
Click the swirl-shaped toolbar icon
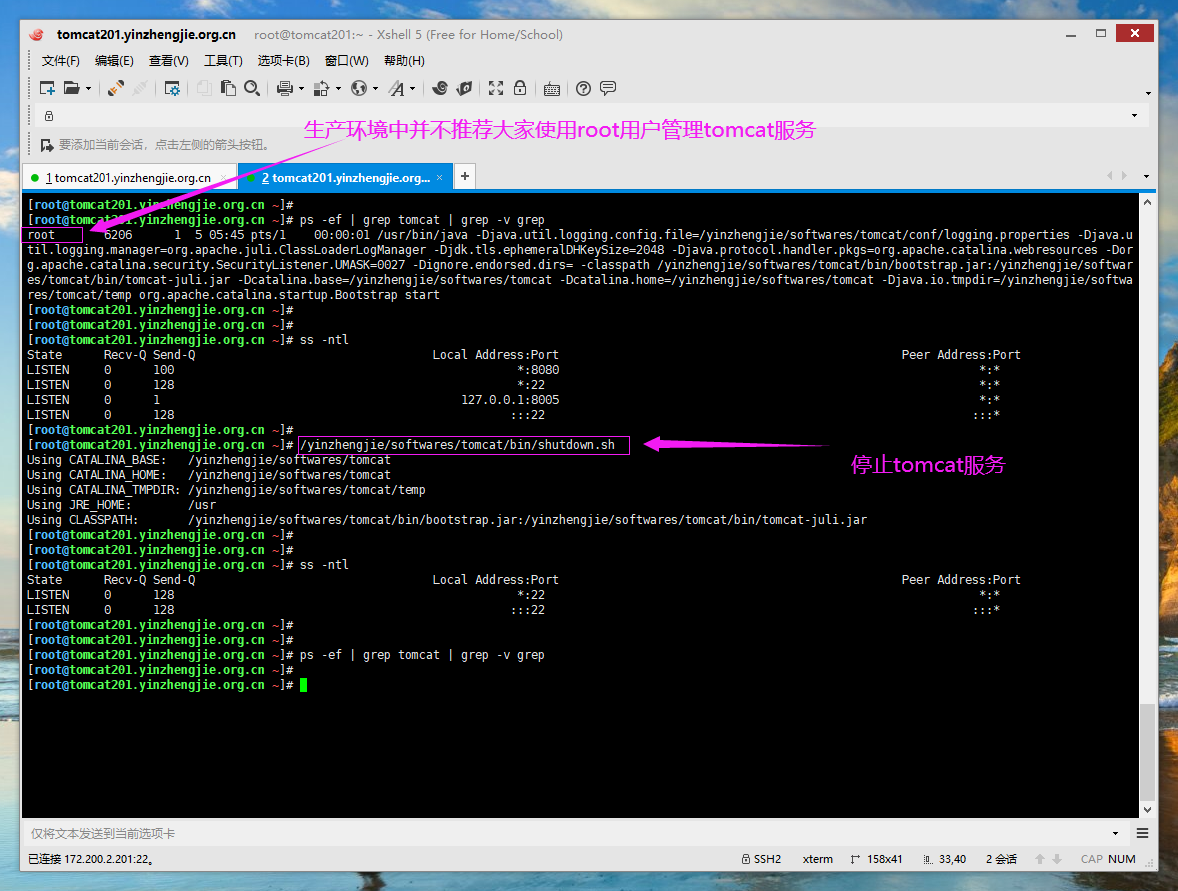pyautogui.click(x=440, y=89)
